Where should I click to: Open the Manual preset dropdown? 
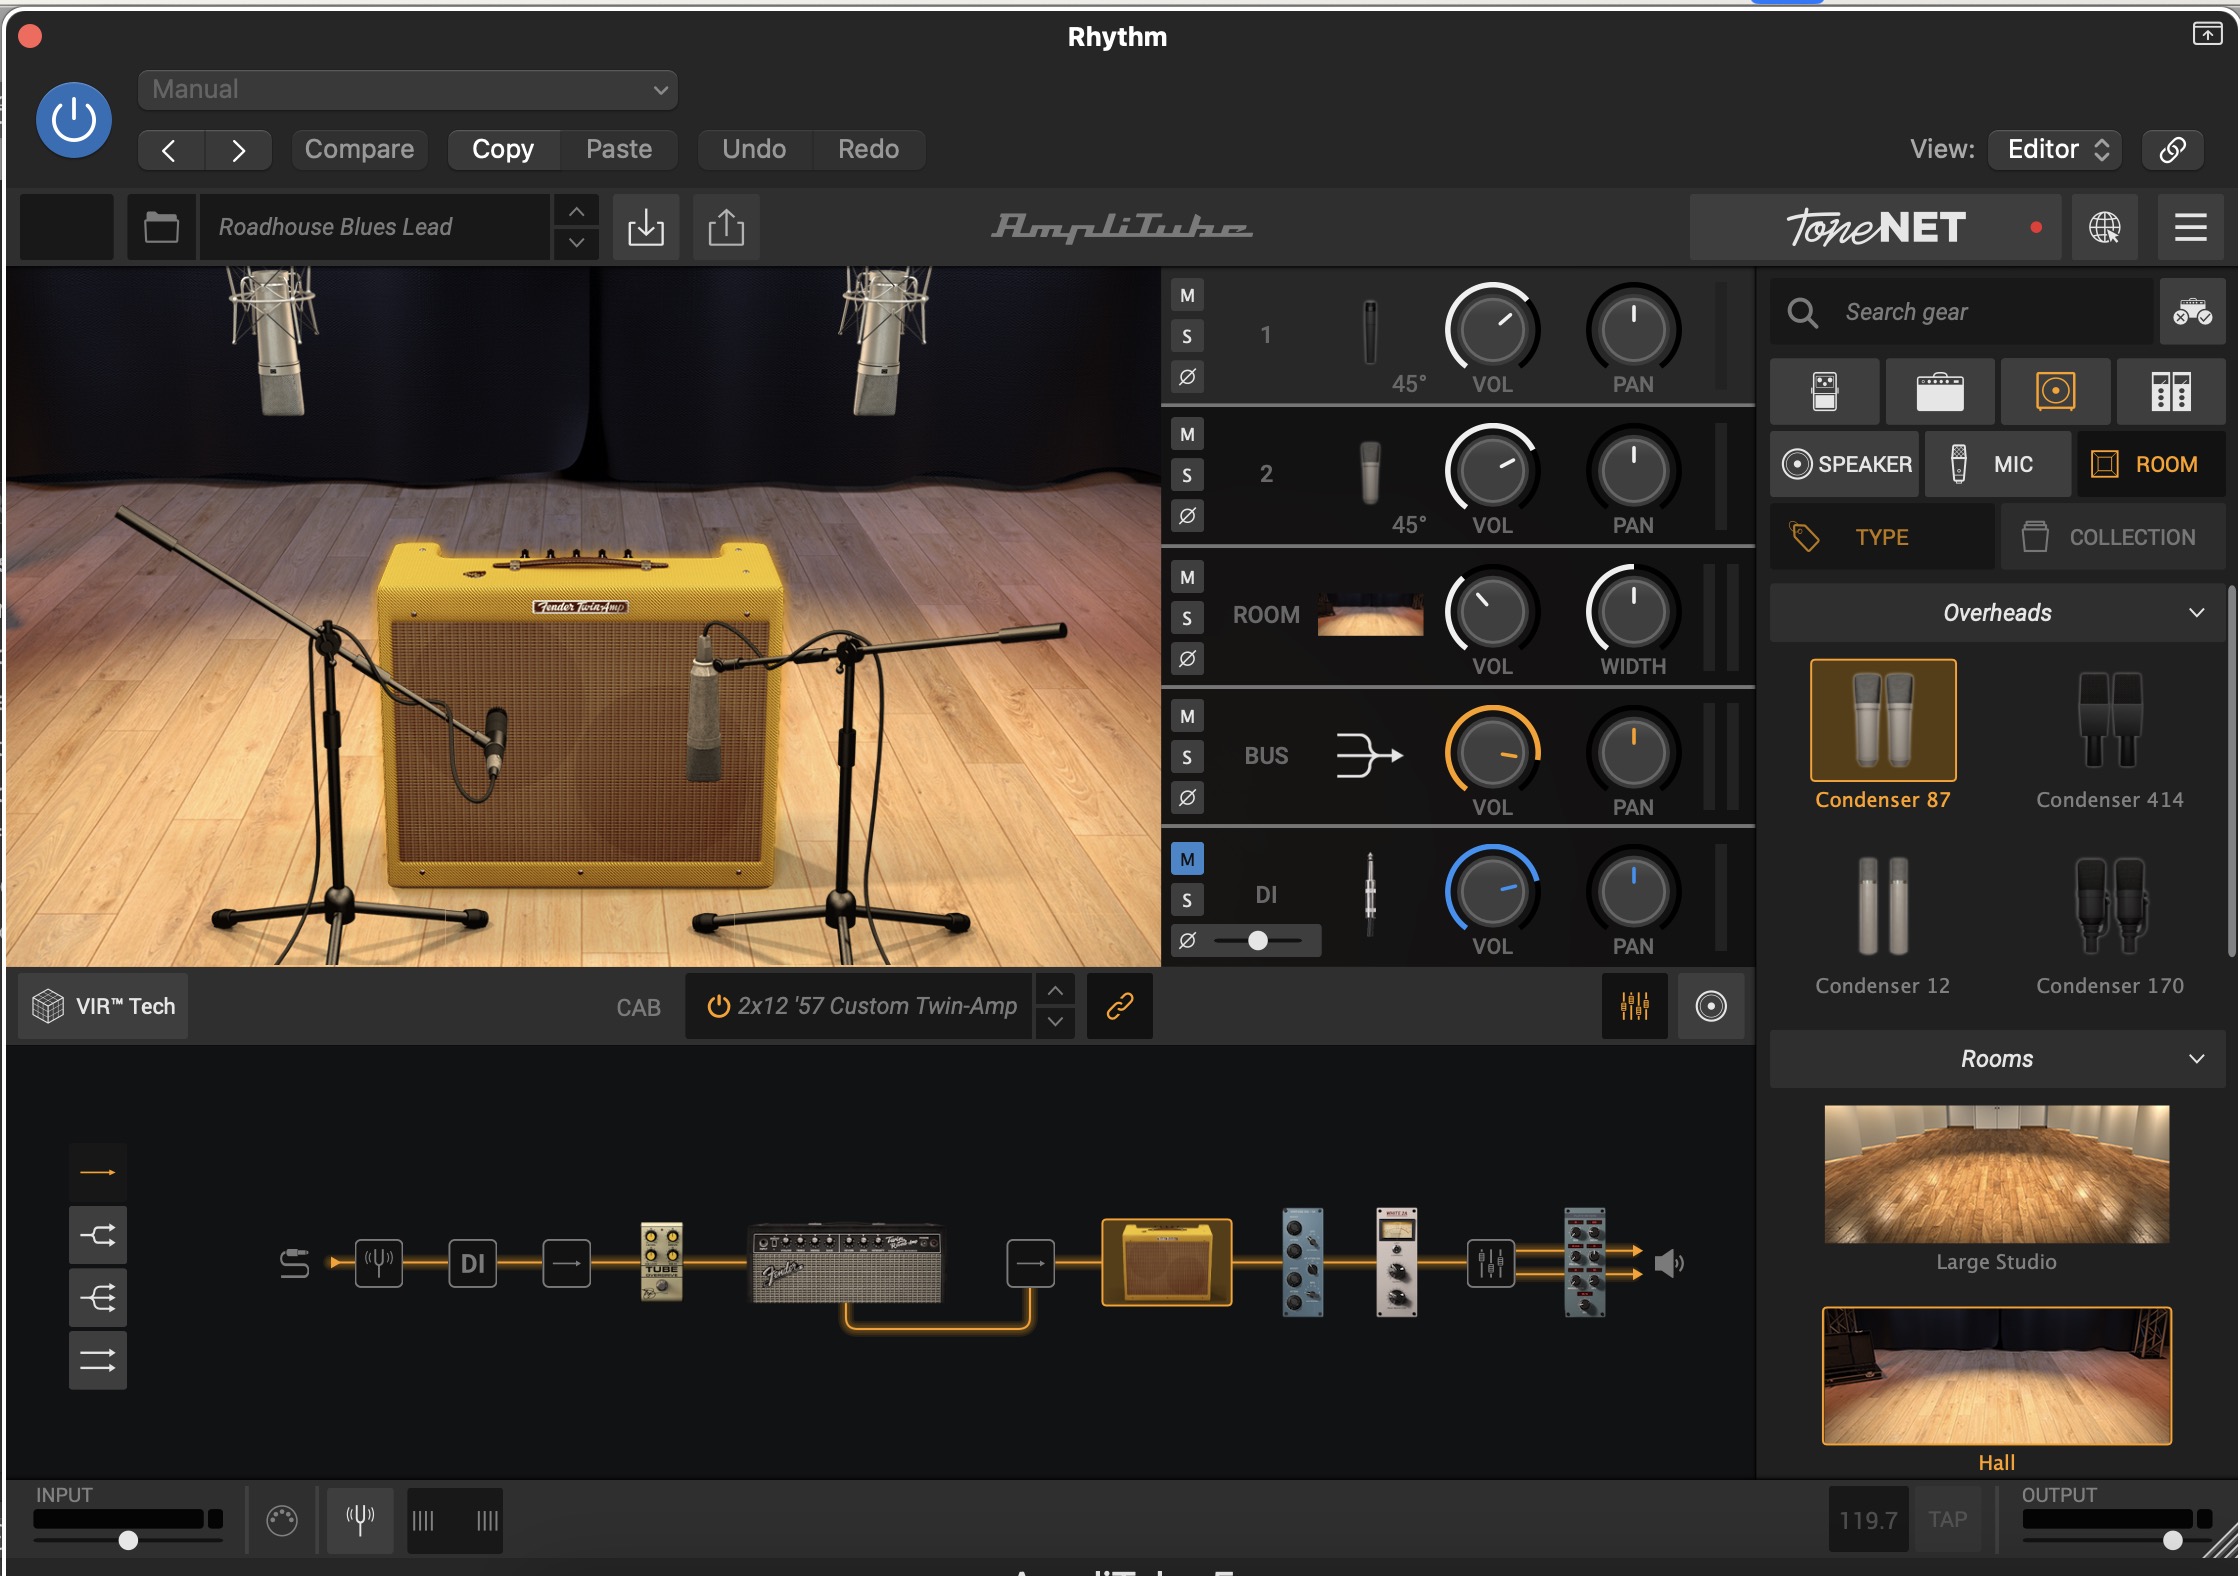point(408,90)
